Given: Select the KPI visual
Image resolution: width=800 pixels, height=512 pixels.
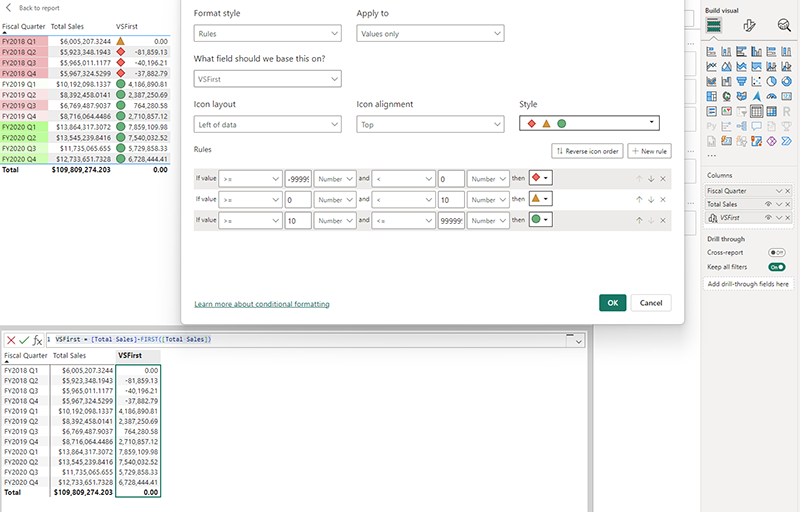Looking at the screenshot, I should (727, 111).
